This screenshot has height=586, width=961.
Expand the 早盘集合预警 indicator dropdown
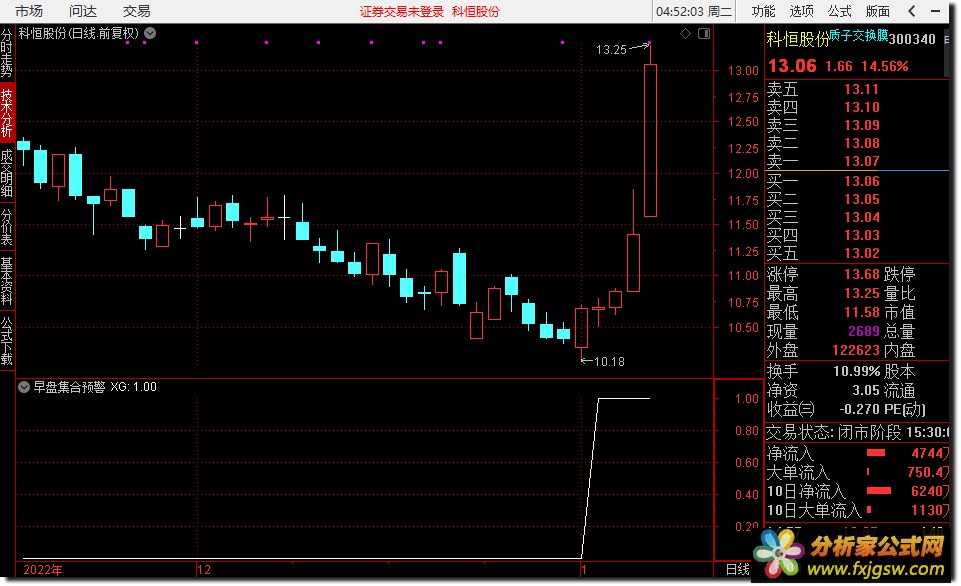pyautogui.click(x=24, y=387)
